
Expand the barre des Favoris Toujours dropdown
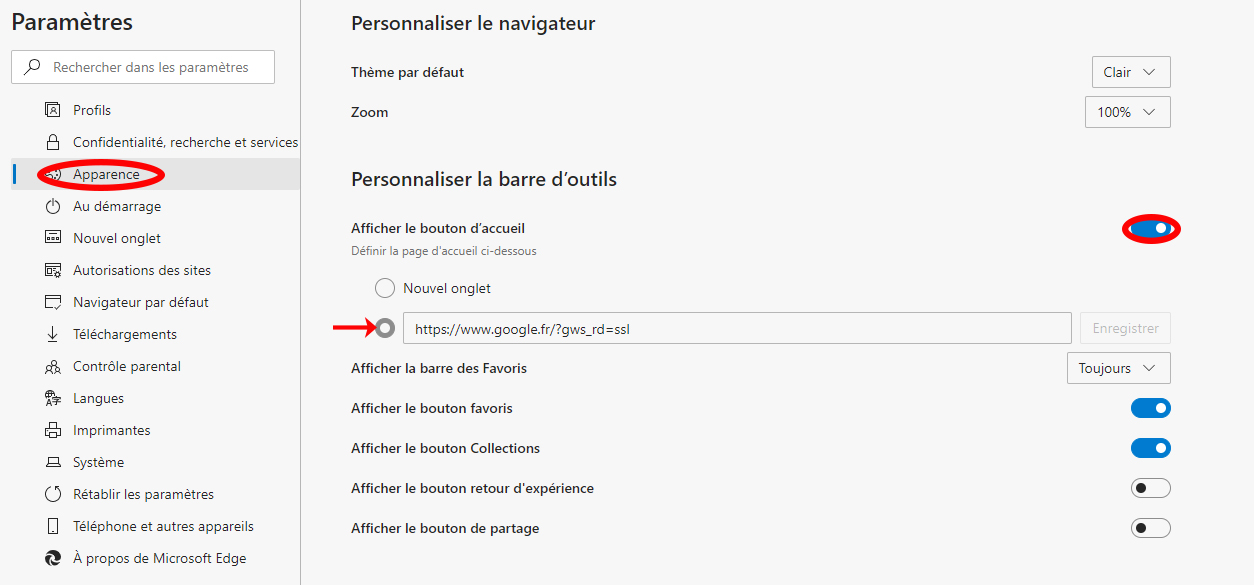click(x=1118, y=368)
